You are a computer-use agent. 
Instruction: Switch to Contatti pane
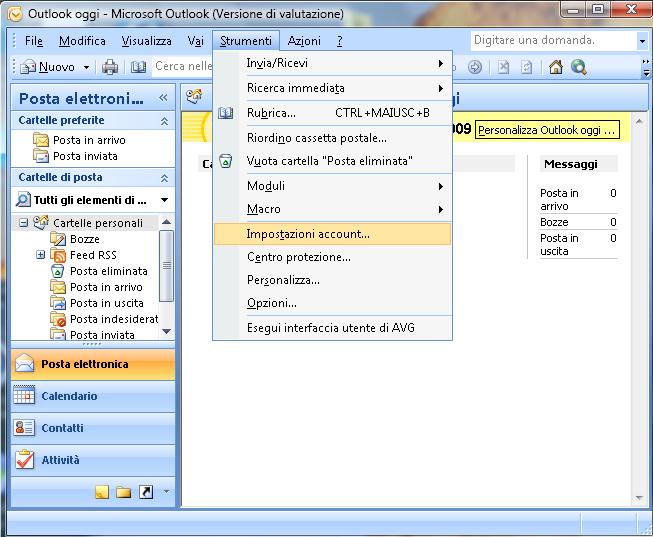93,428
